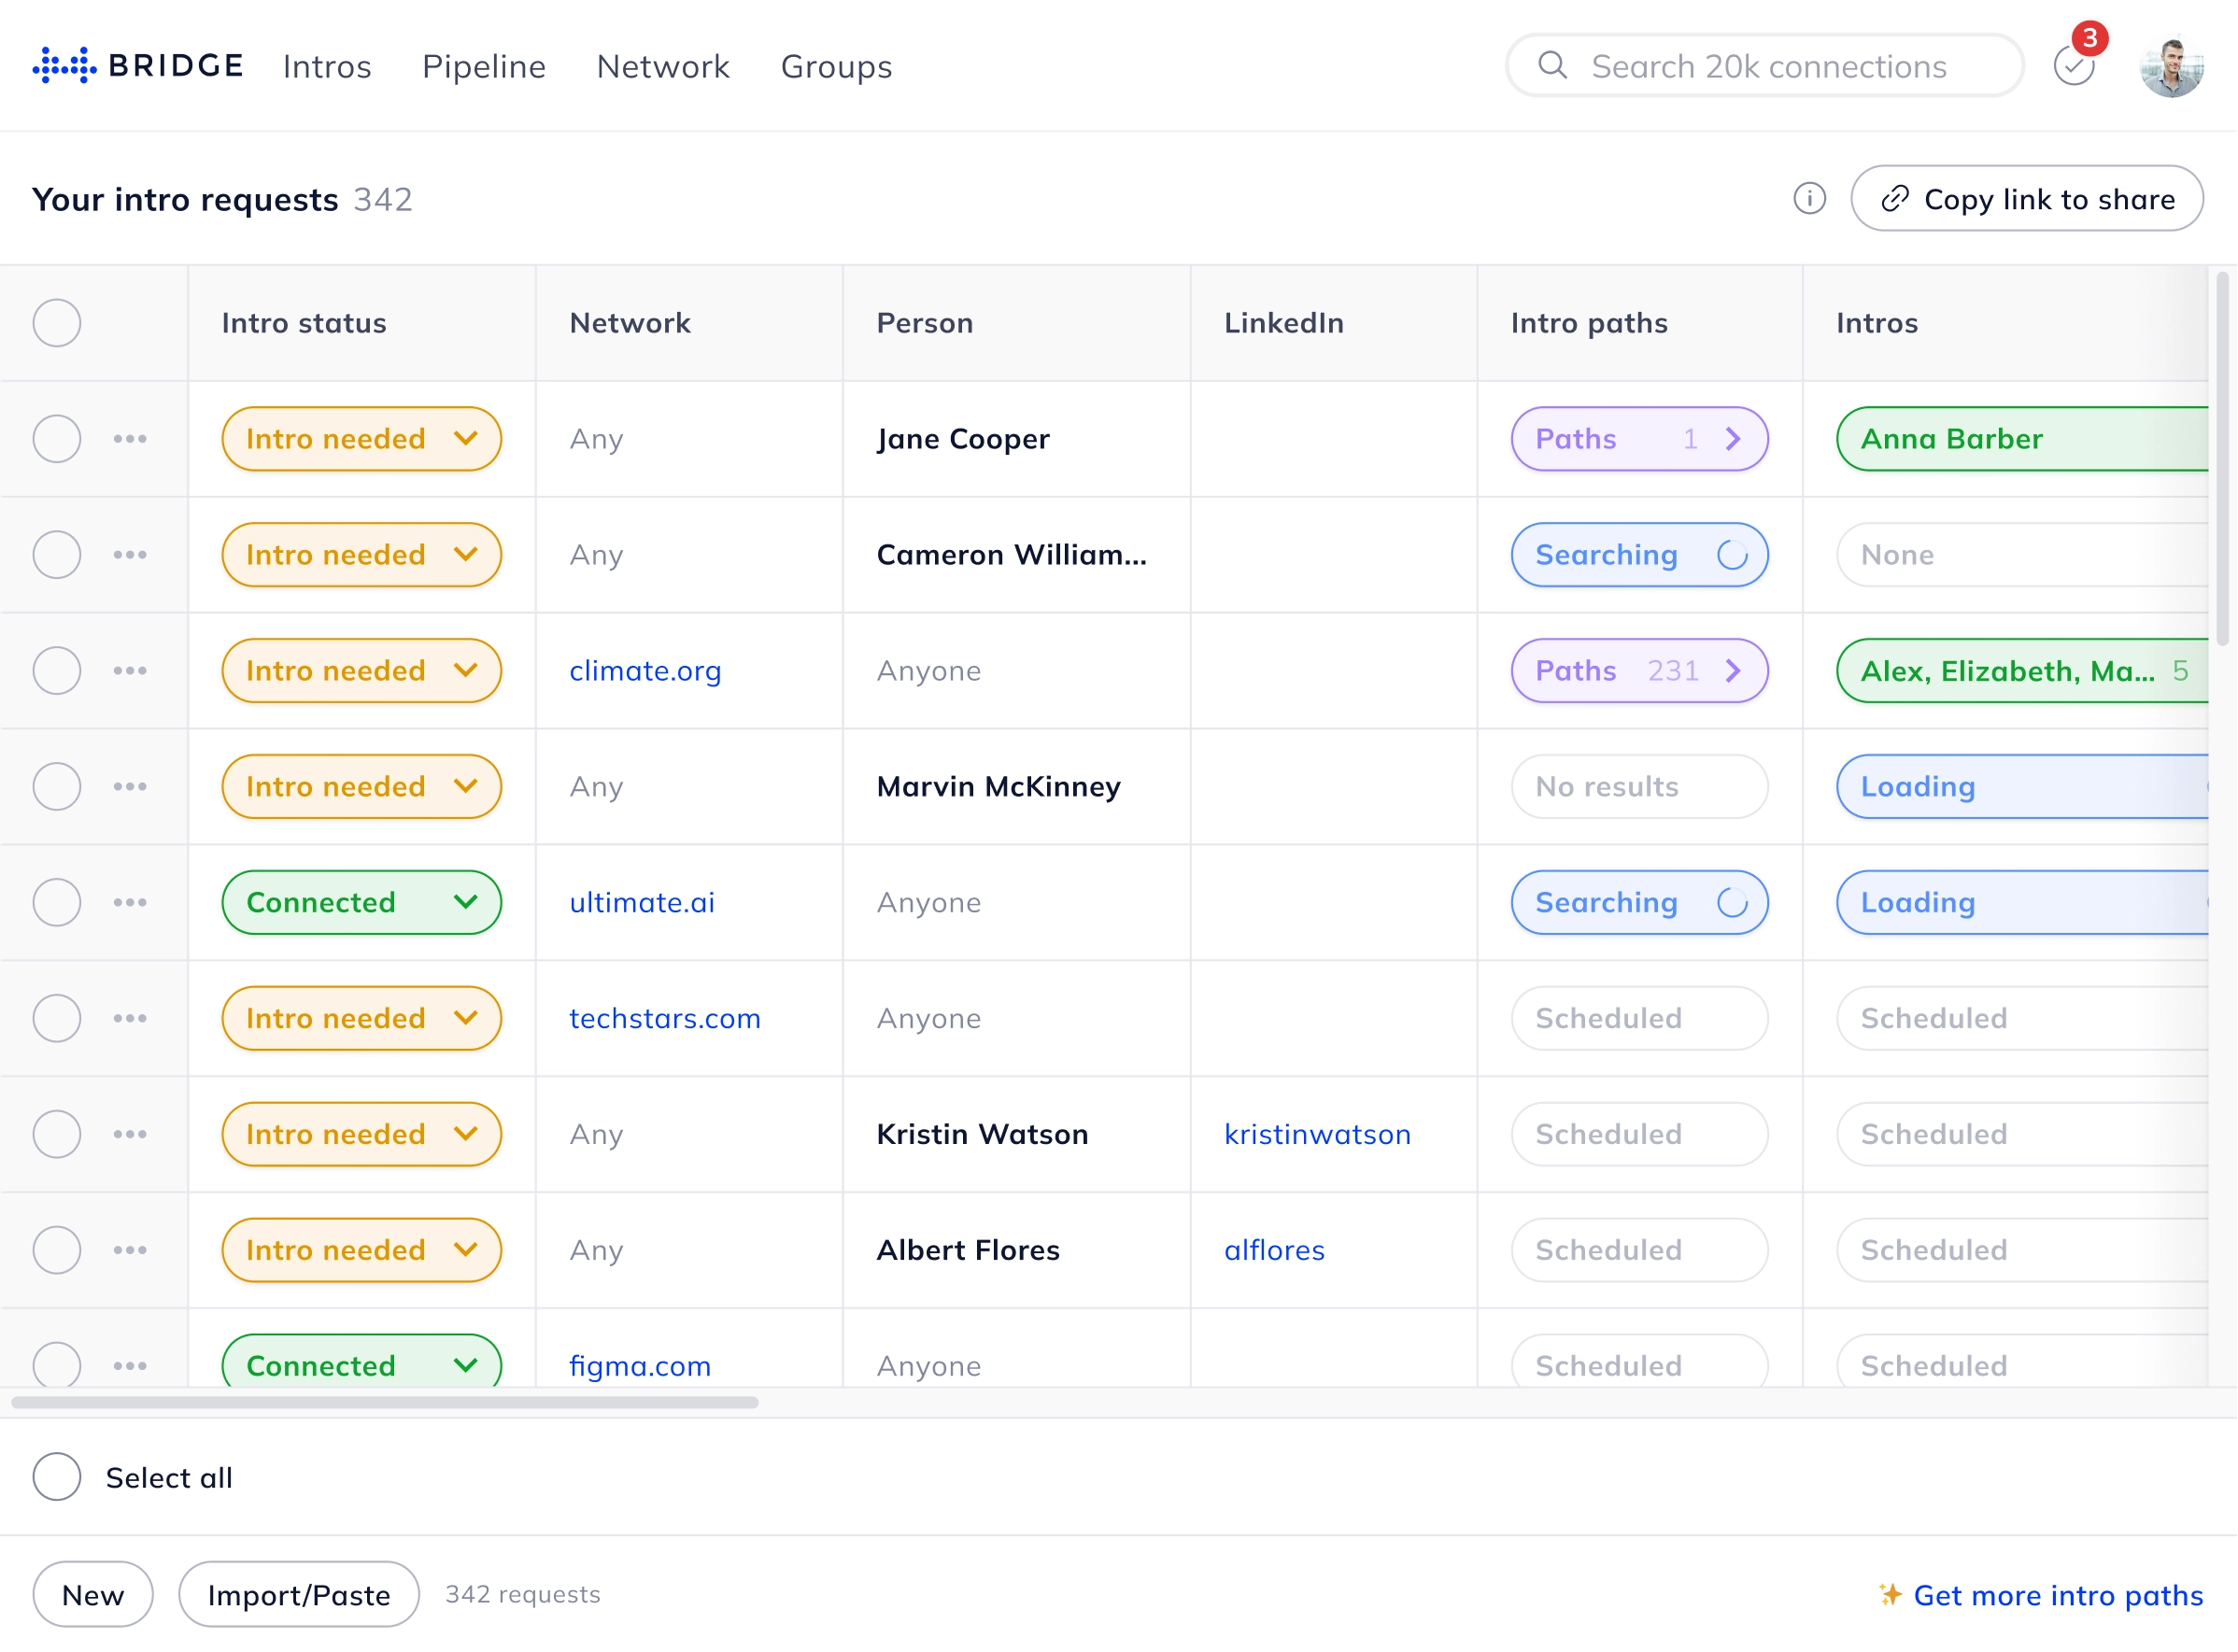Click Copy link to share button
Image resolution: width=2238 pixels, height=1652 pixels.
2026,198
